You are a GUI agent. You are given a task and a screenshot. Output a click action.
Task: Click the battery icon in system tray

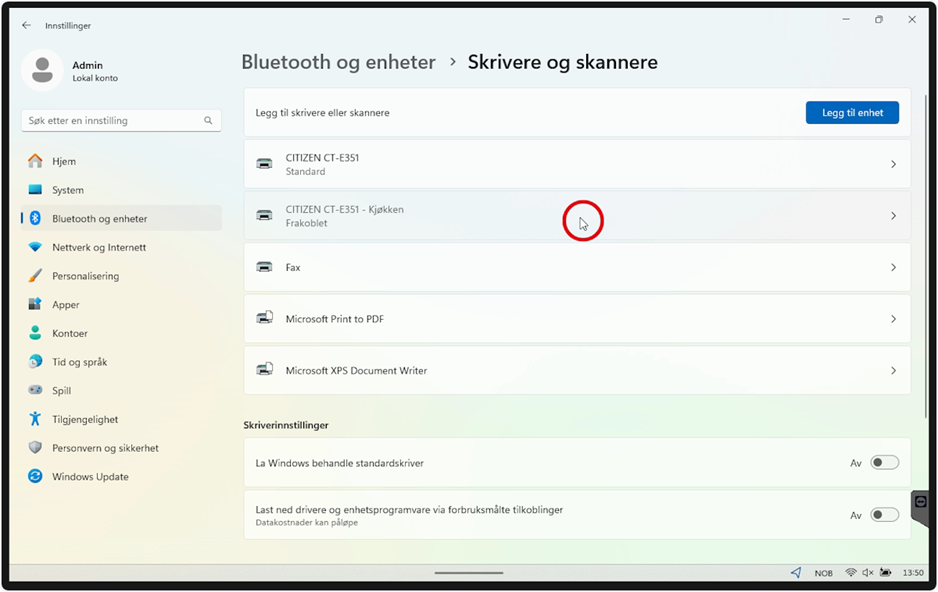tap(885, 572)
